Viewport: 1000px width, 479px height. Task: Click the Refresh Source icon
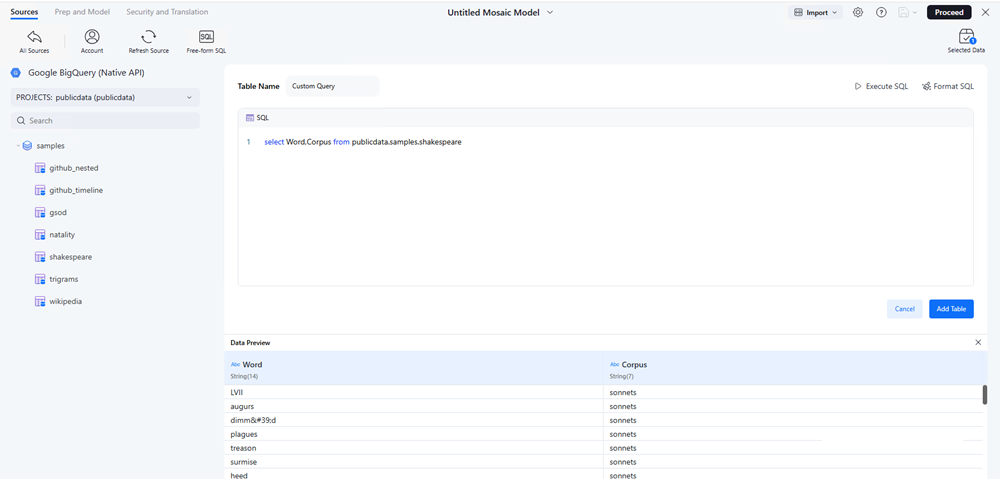pos(148,37)
